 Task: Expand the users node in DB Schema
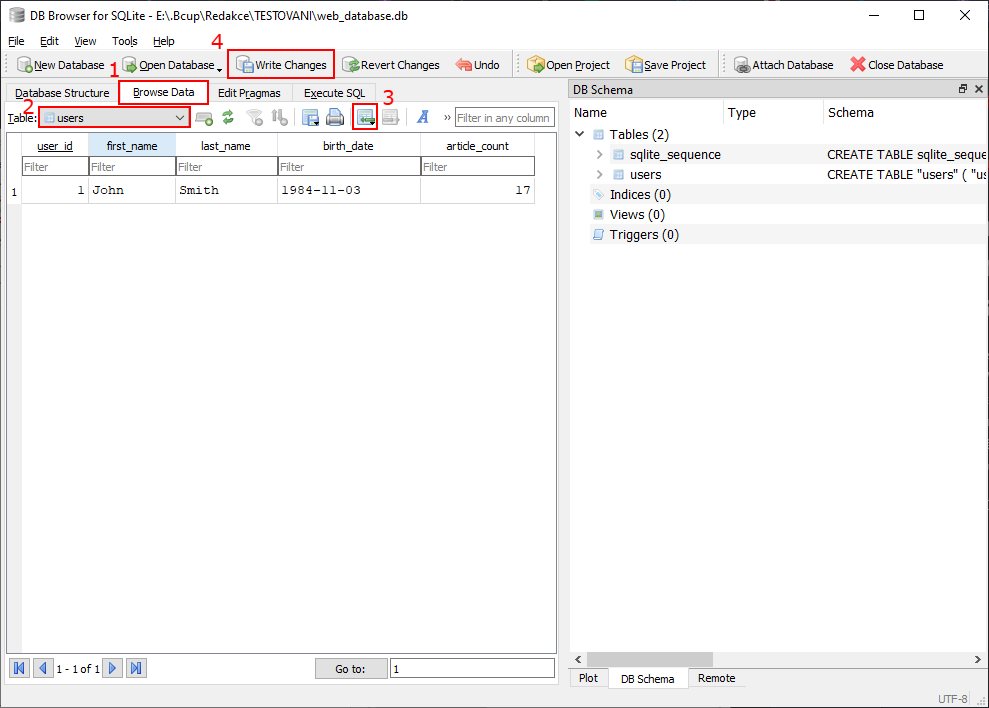click(x=597, y=174)
